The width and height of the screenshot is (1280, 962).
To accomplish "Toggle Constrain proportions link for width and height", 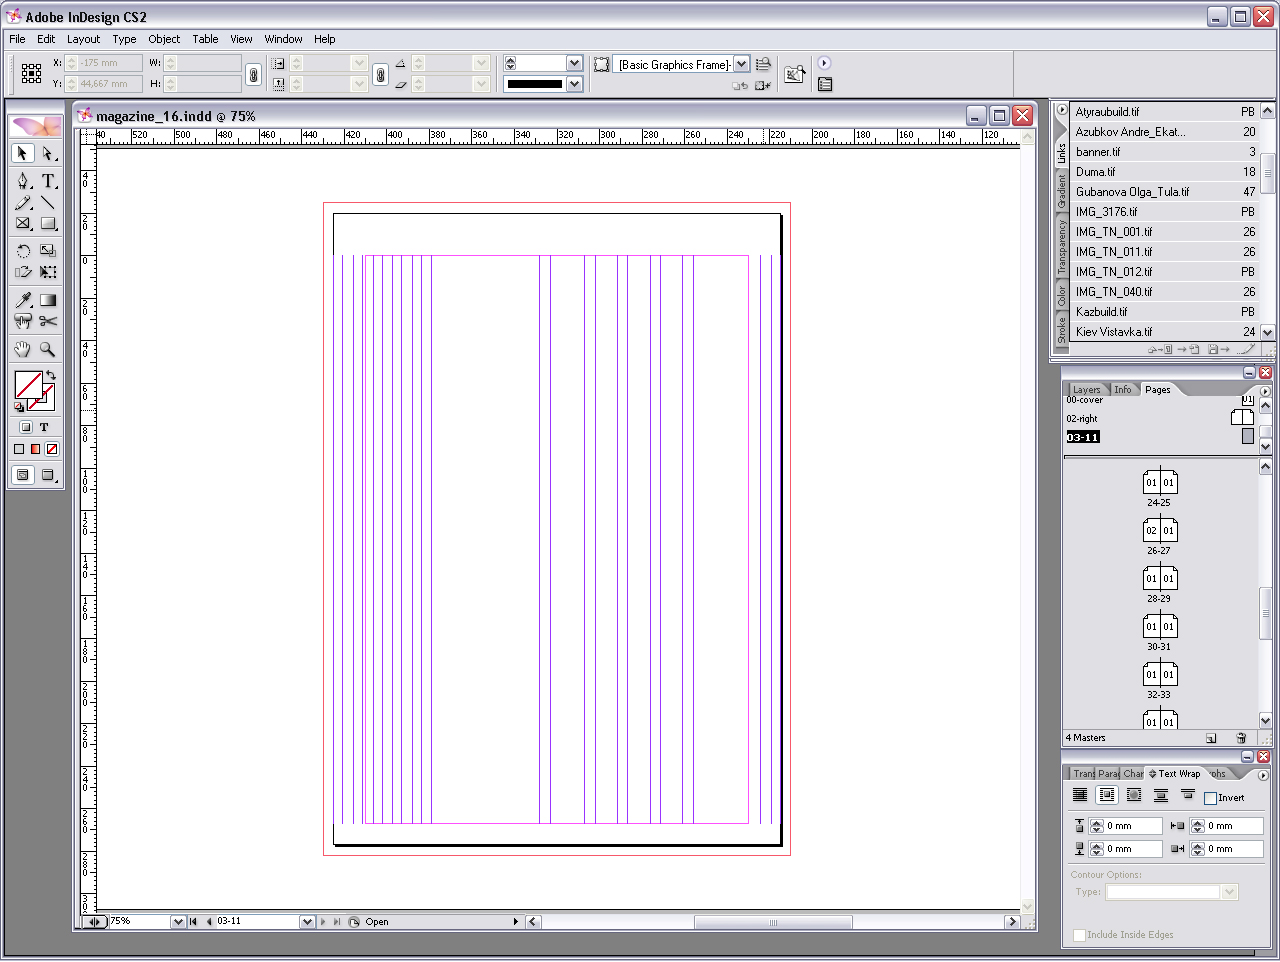I will [x=254, y=74].
